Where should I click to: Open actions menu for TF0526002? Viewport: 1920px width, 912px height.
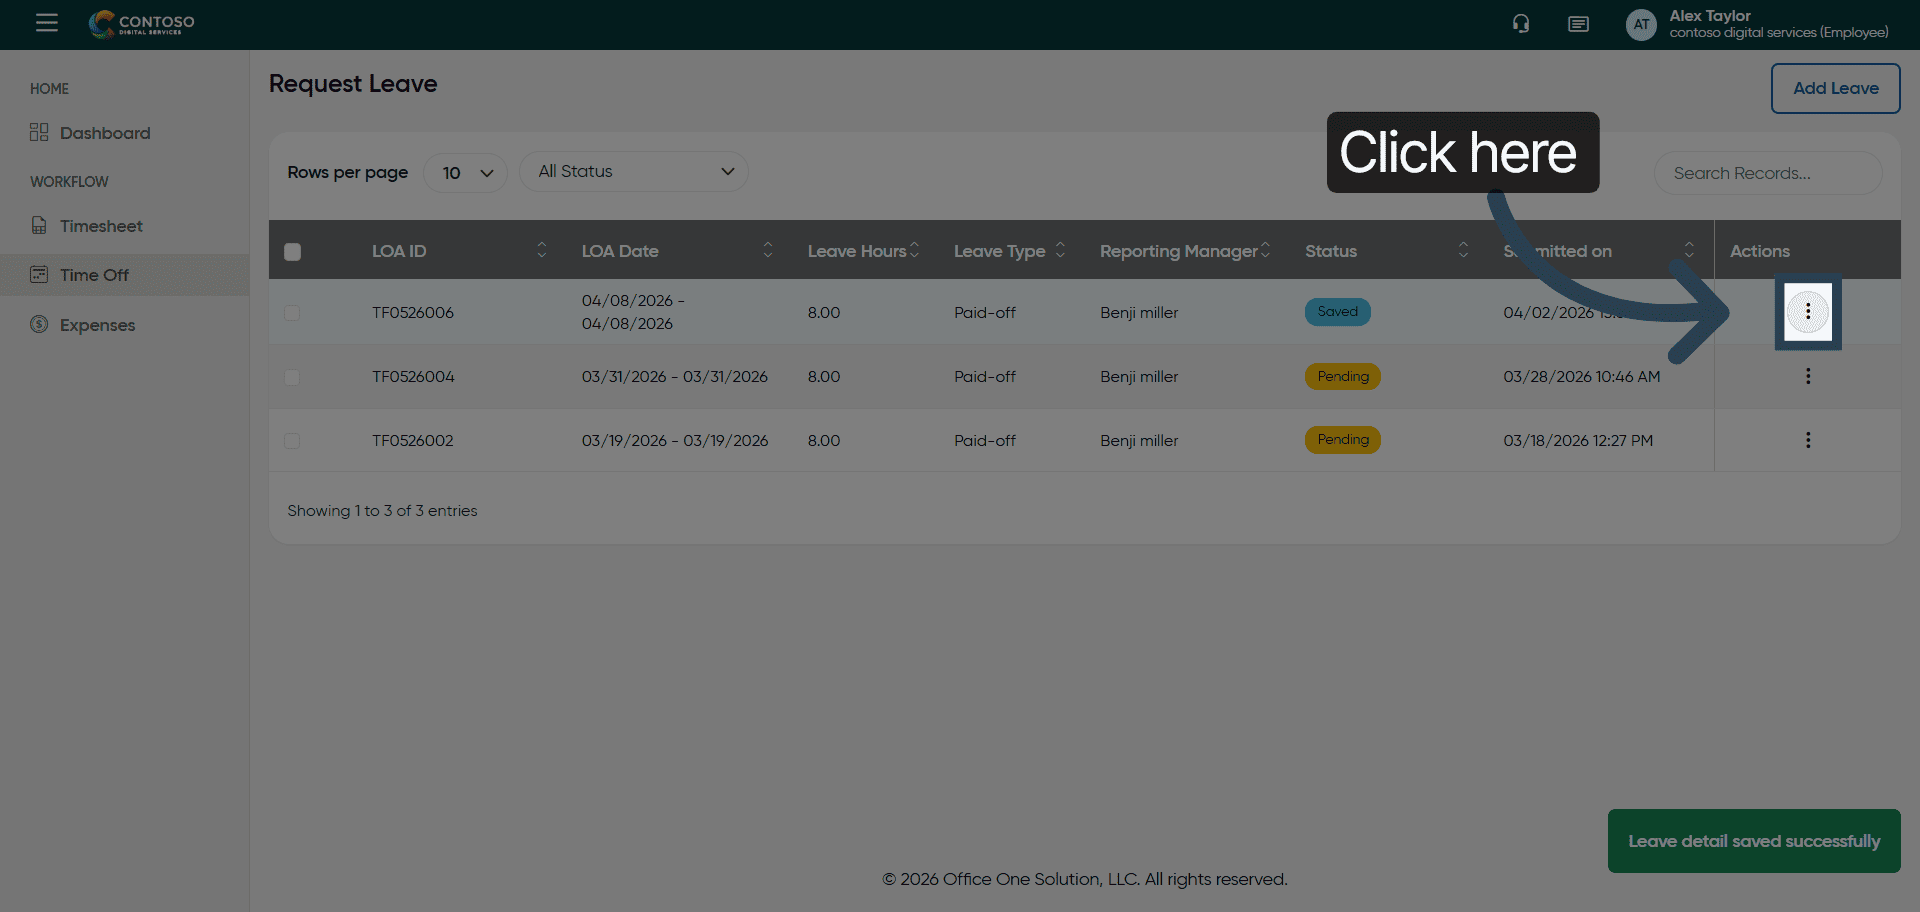(x=1807, y=440)
